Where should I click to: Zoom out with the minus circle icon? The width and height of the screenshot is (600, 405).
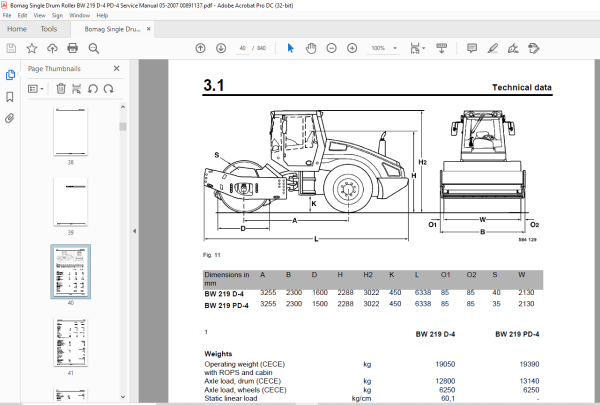coord(331,48)
